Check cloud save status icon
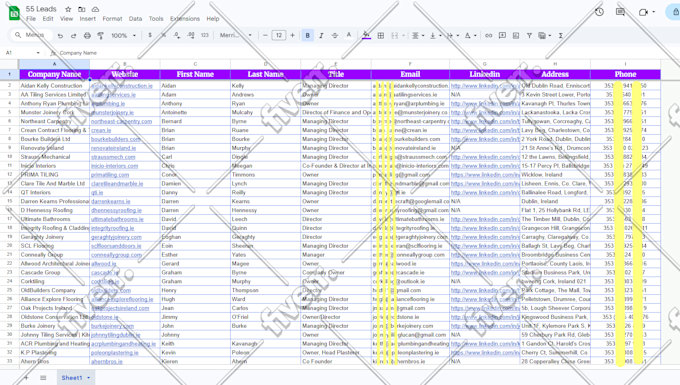 [x=95, y=9]
